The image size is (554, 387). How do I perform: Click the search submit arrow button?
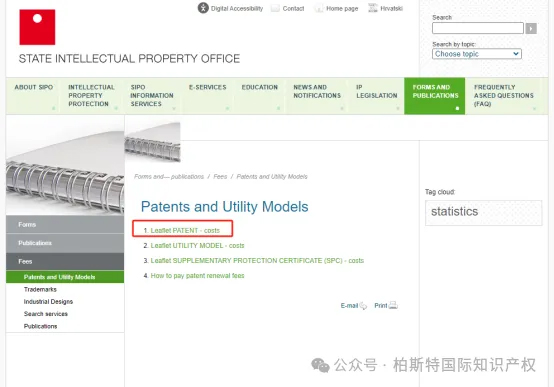pyautogui.click(x=531, y=28)
